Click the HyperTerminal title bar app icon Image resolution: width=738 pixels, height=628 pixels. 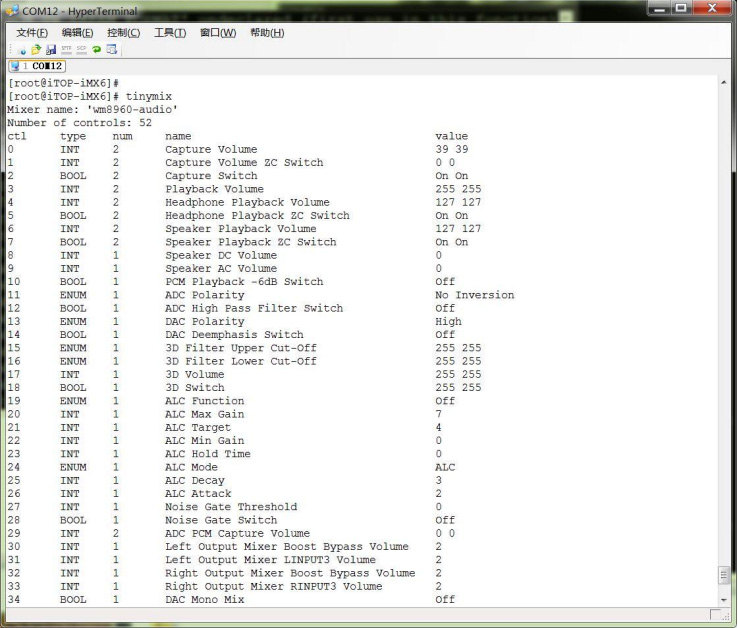pos(12,10)
